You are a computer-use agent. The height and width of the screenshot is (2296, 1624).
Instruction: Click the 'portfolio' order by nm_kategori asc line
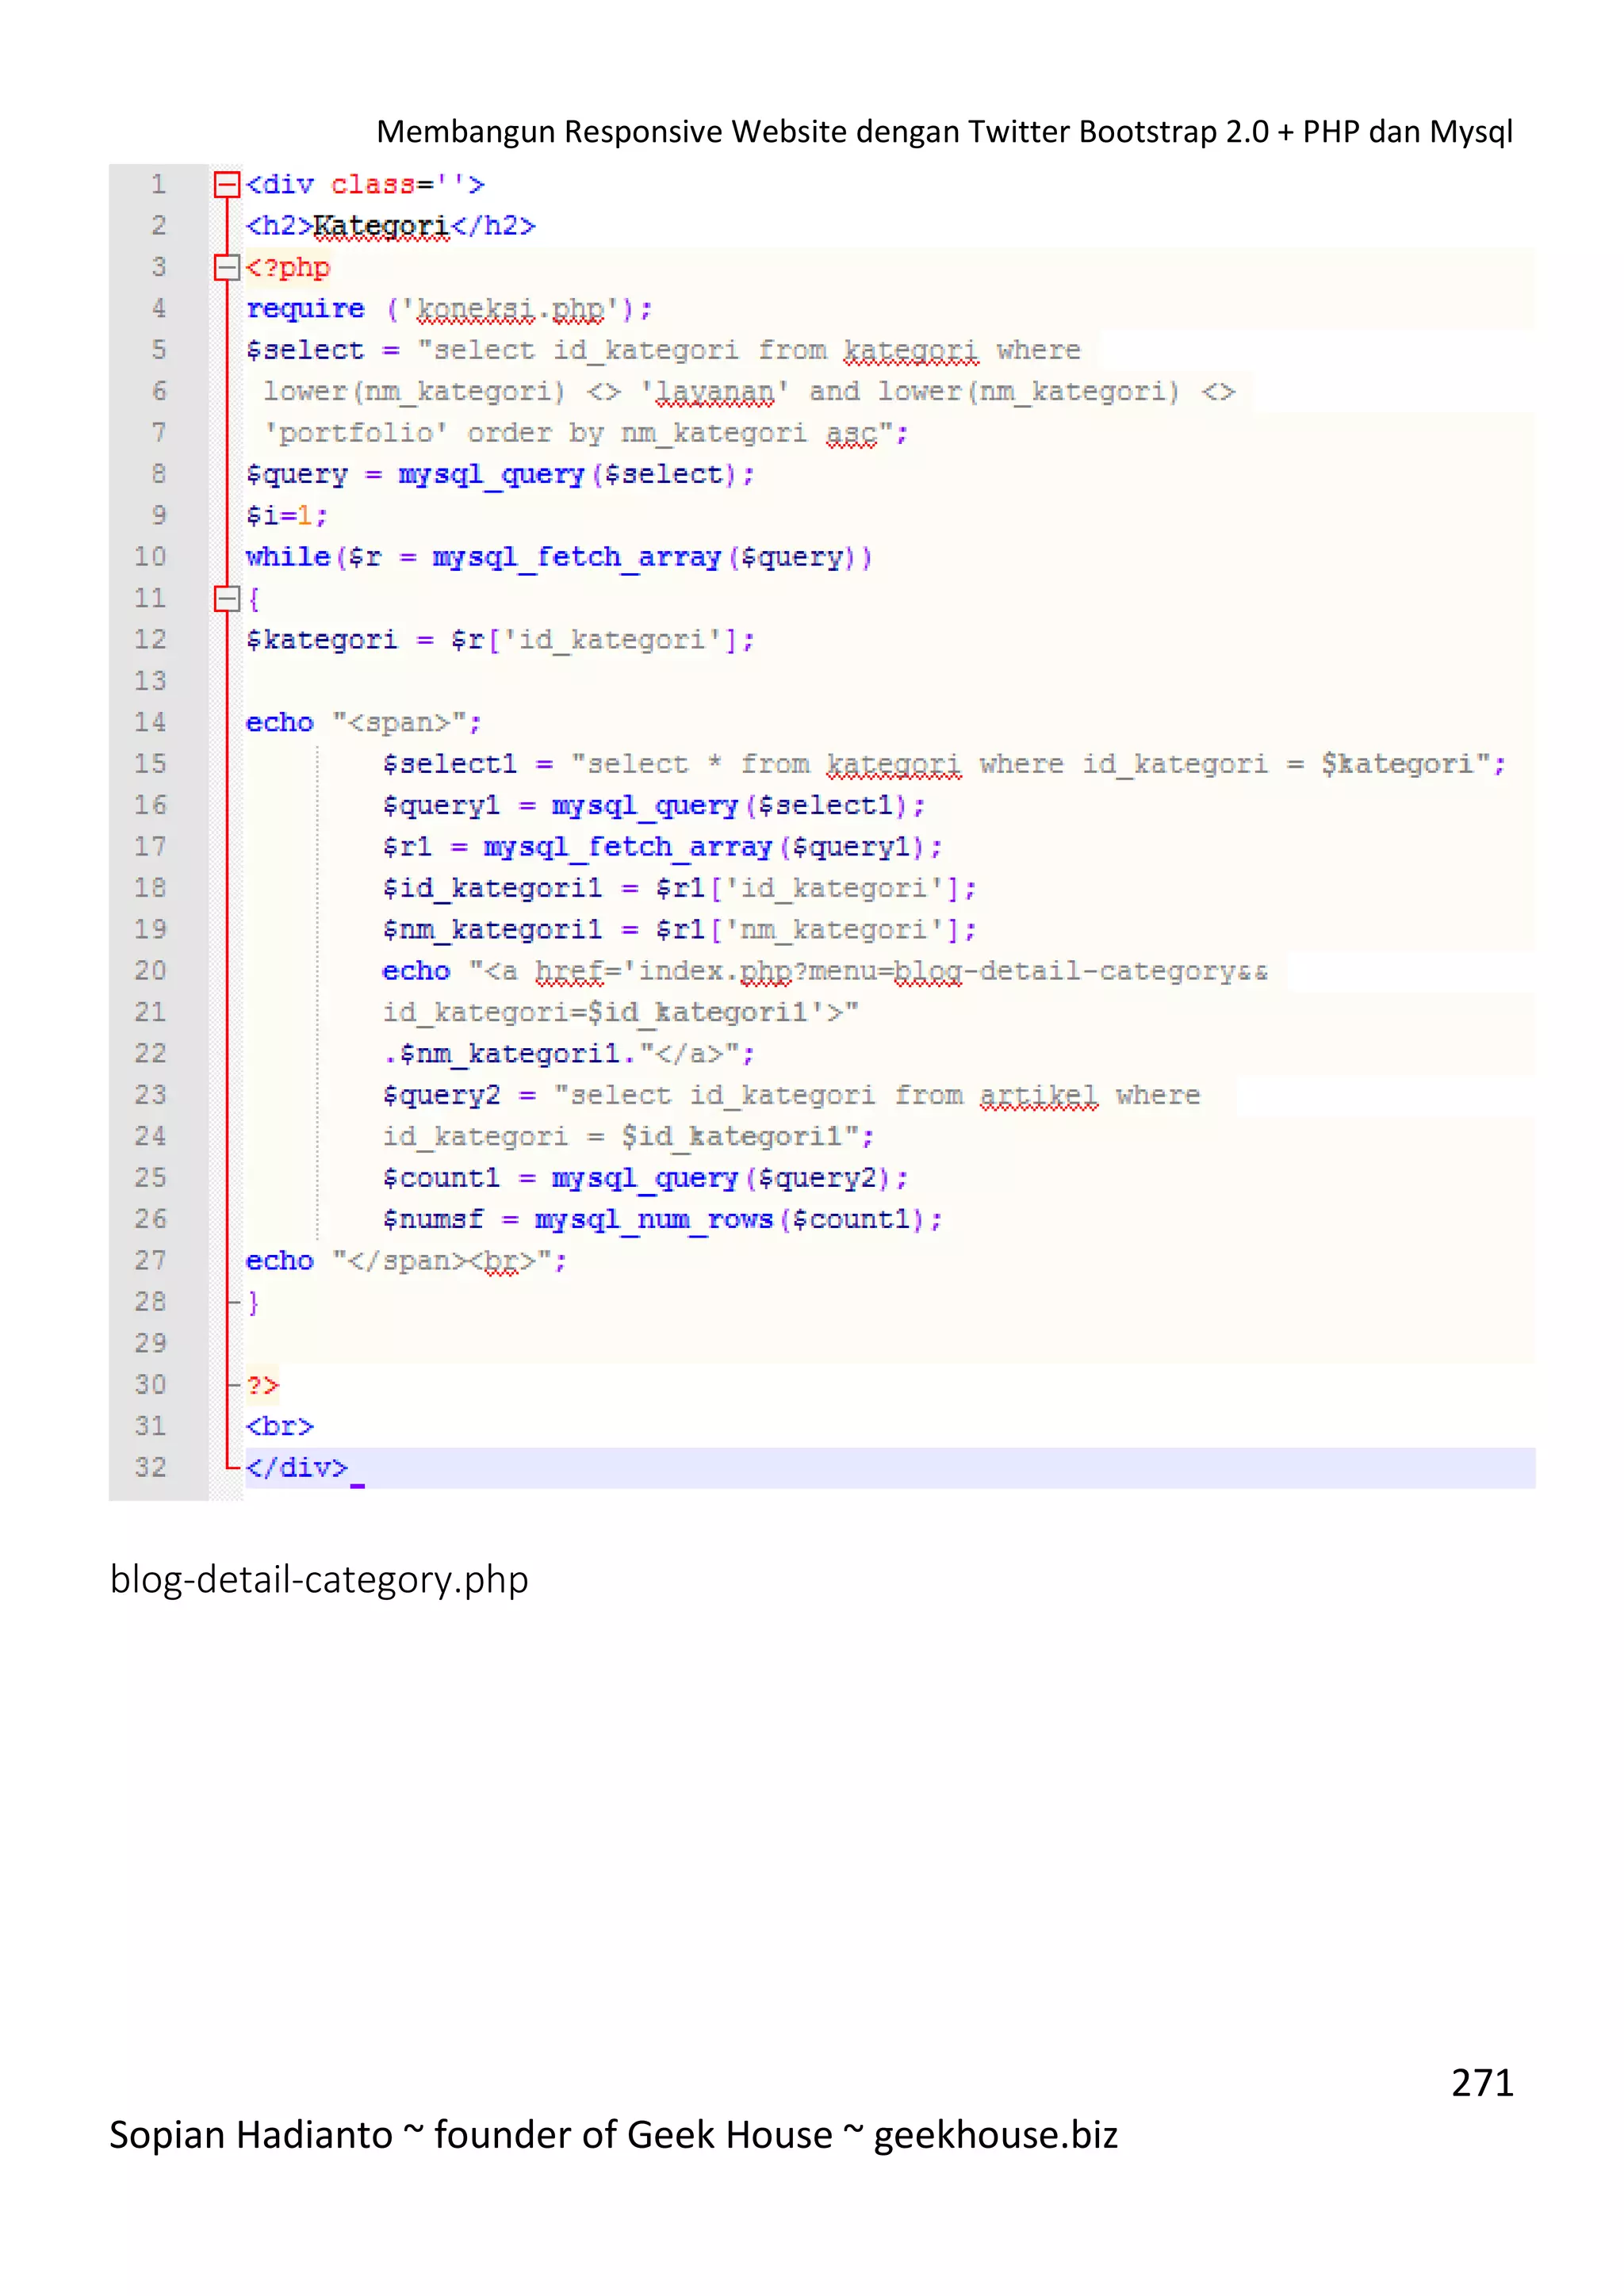[x=585, y=433]
